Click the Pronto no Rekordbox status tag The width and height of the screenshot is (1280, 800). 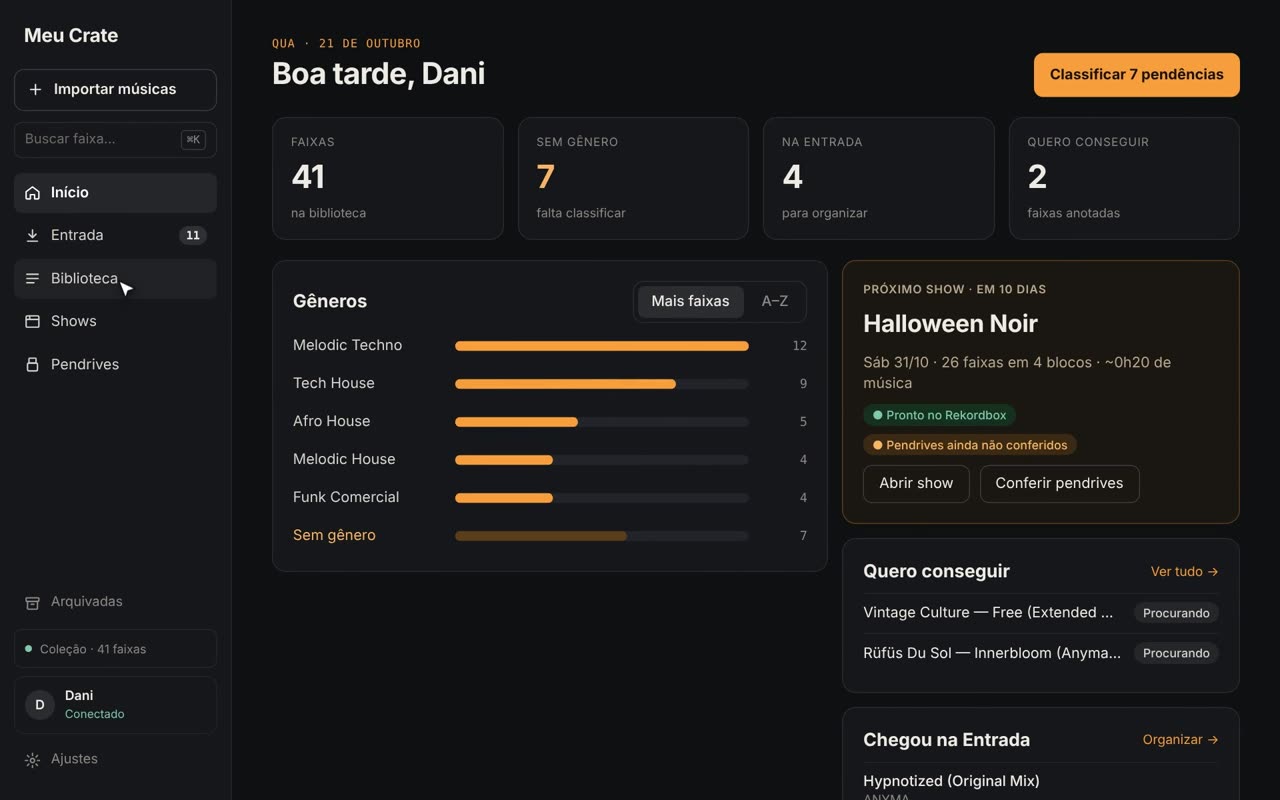click(939, 415)
